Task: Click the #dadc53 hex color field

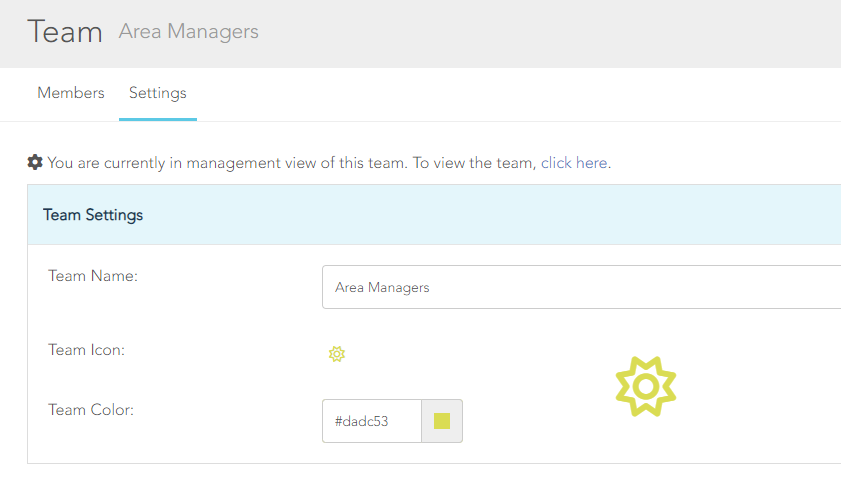Action: [372, 421]
